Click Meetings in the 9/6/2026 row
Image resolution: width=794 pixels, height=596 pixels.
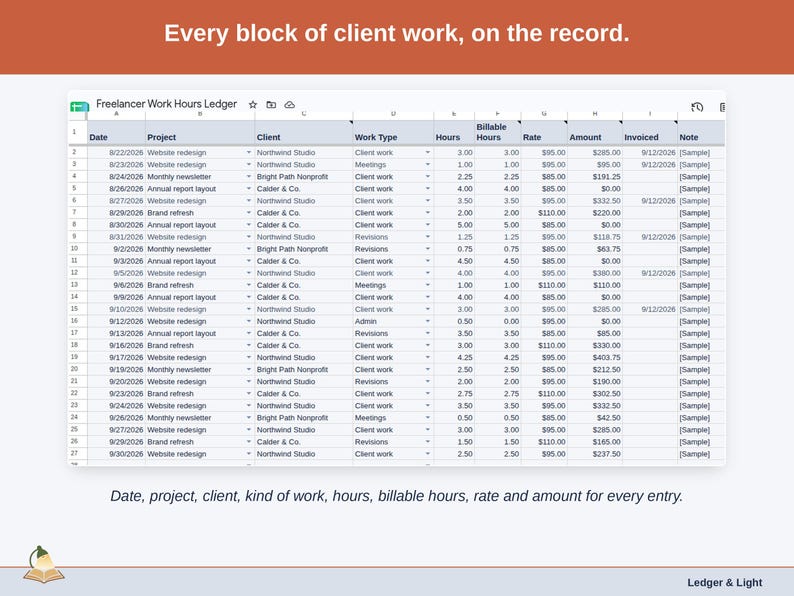393,285
